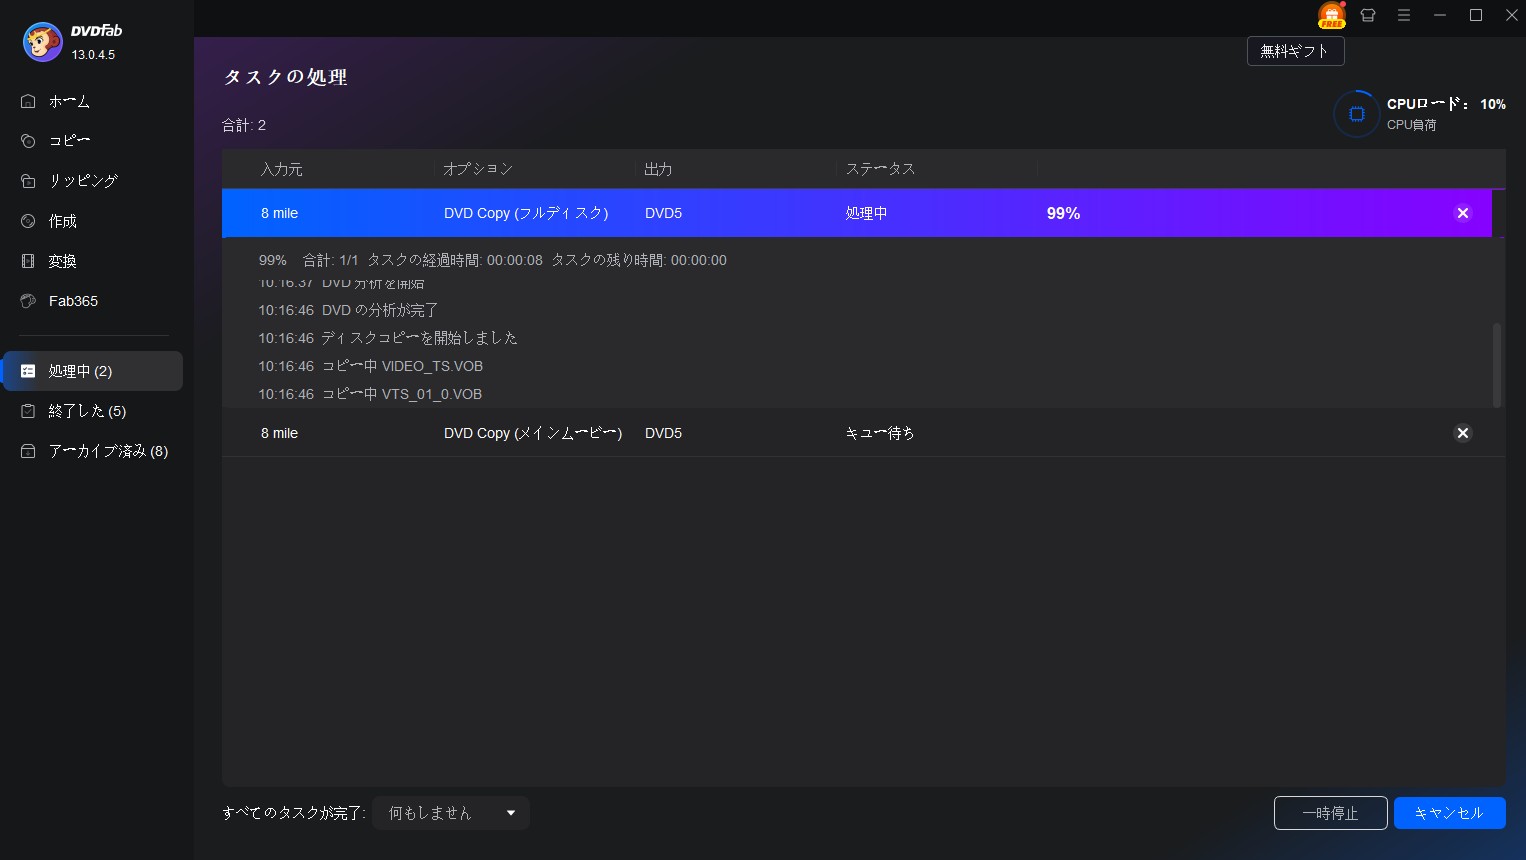
Task: Open the hamburger main menu
Action: coord(1404,15)
